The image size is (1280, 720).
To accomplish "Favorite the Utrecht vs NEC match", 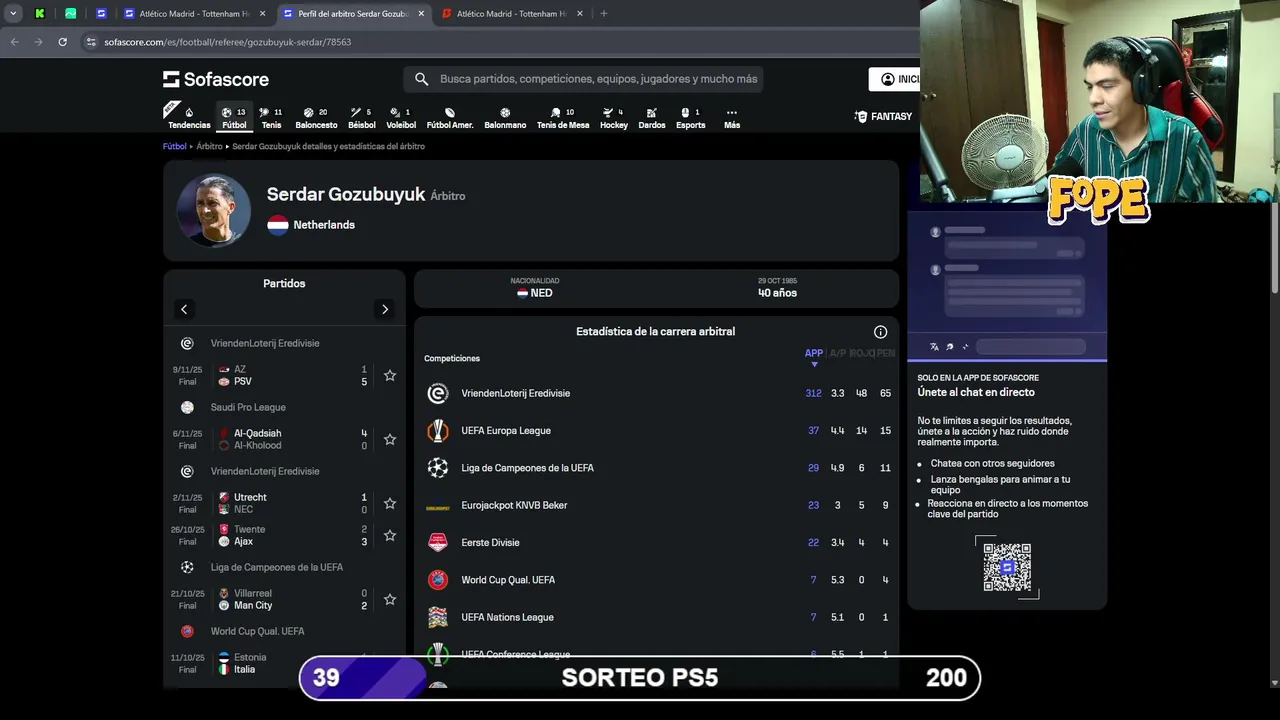I will [390, 504].
